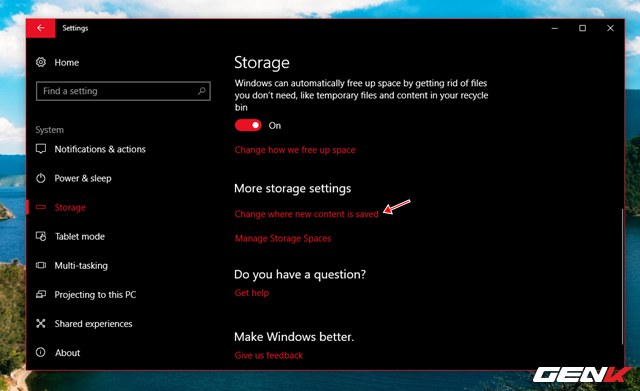Click the More storage settings heading

(293, 189)
